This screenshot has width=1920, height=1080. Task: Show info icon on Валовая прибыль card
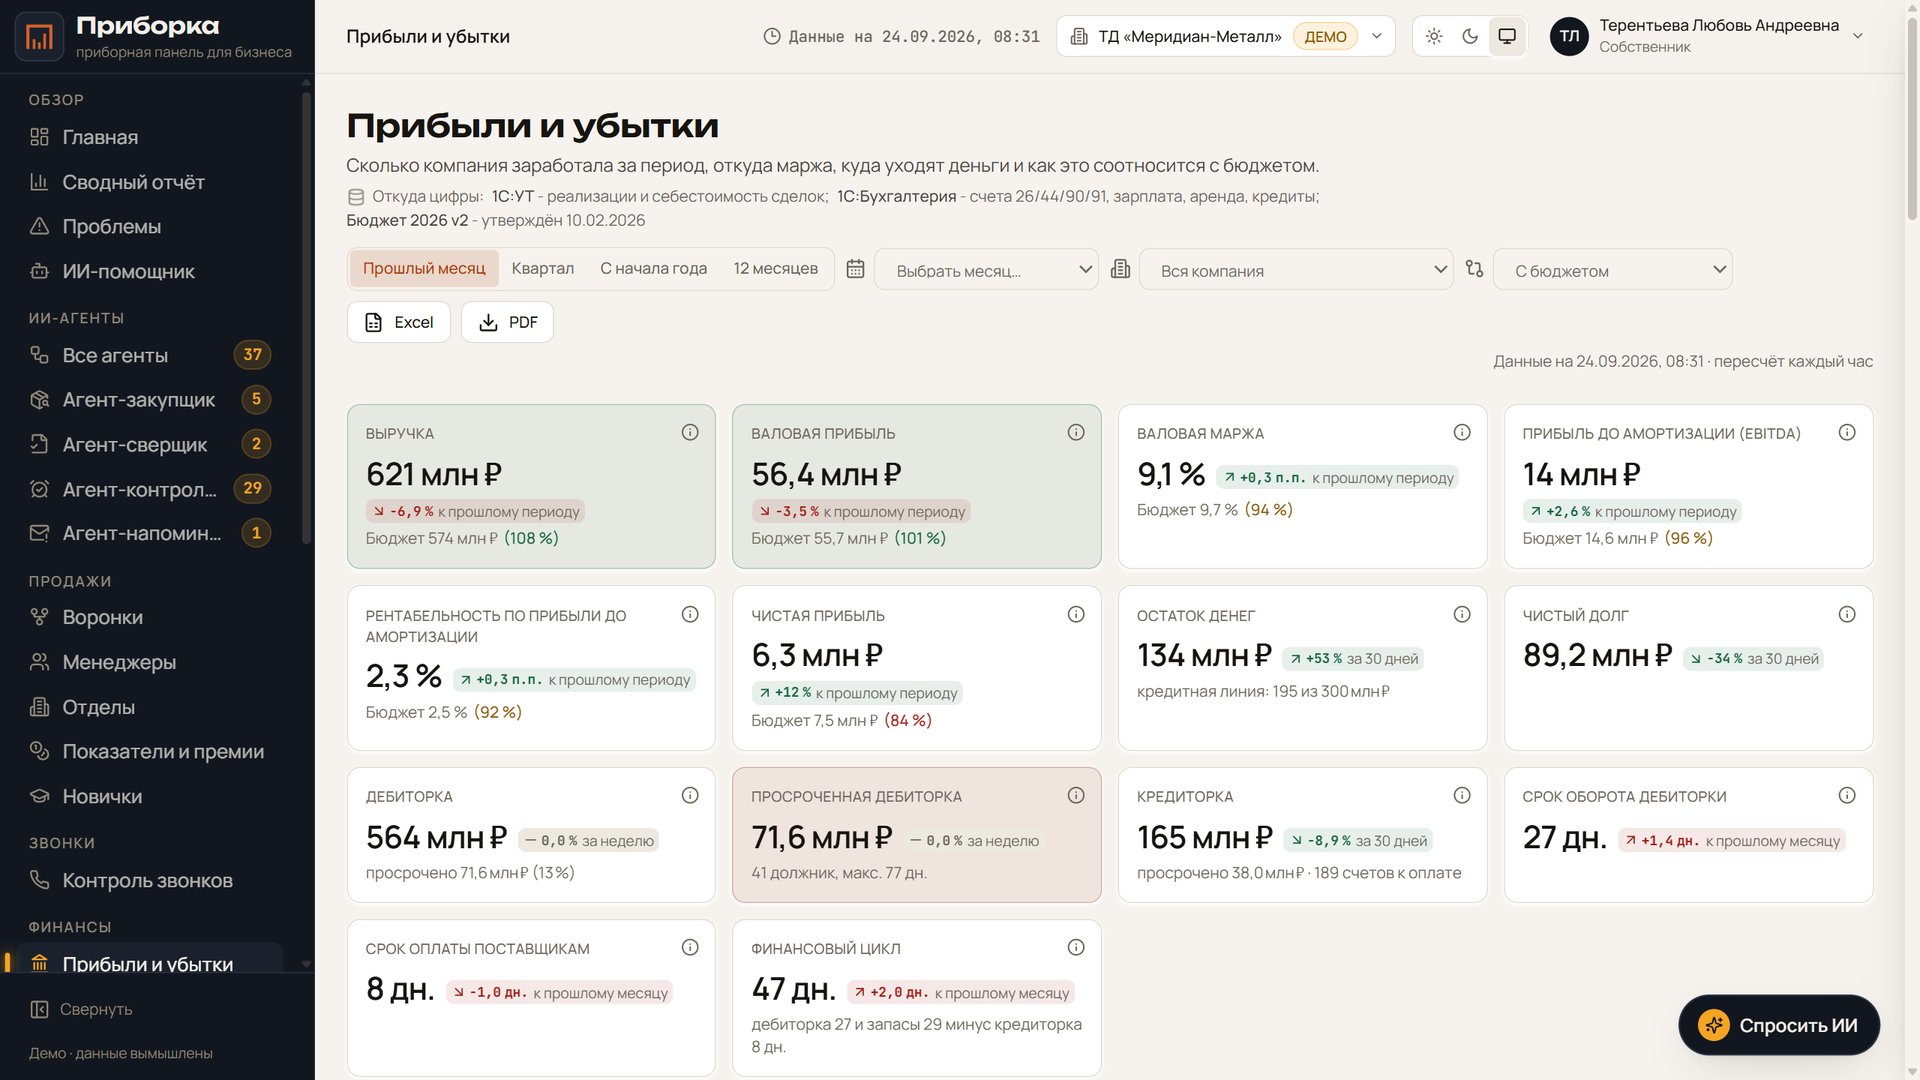[1076, 432]
